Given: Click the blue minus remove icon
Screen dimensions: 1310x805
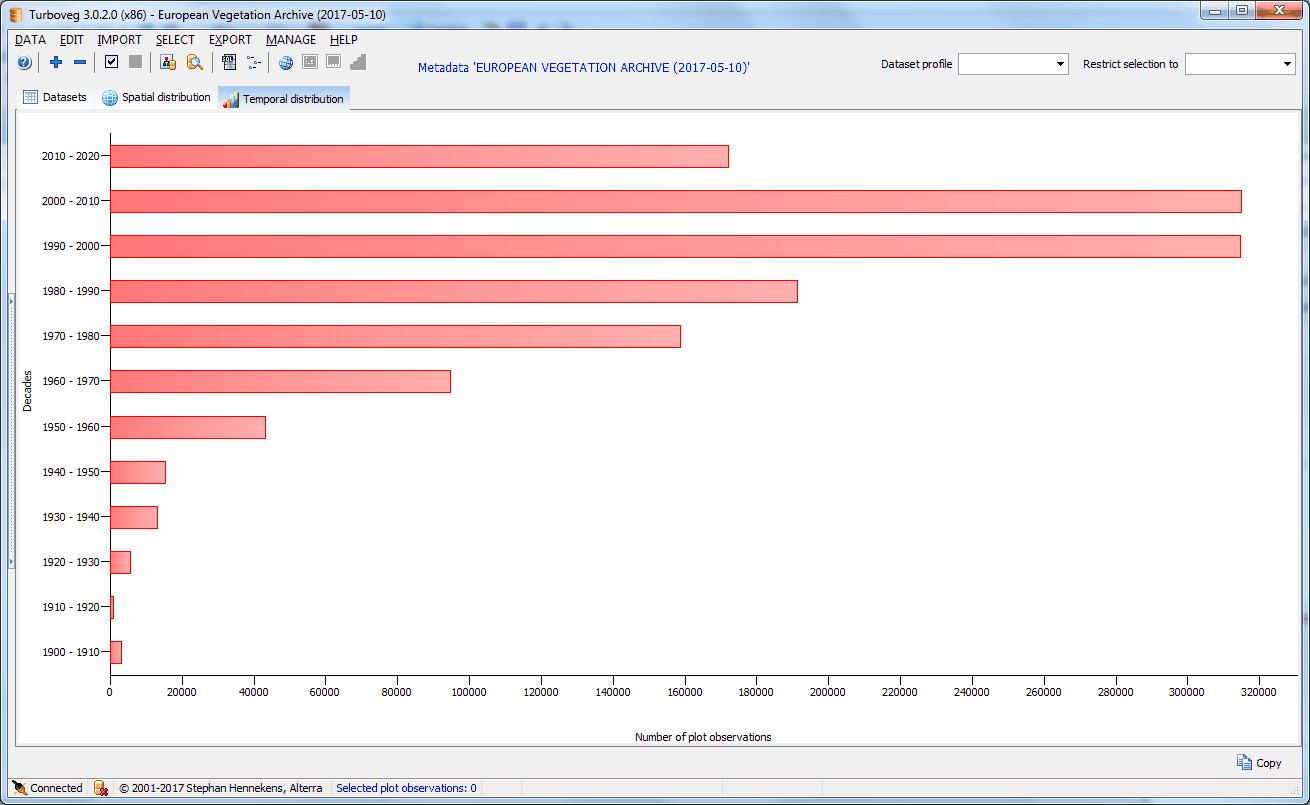Looking at the screenshot, I should pos(80,63).
